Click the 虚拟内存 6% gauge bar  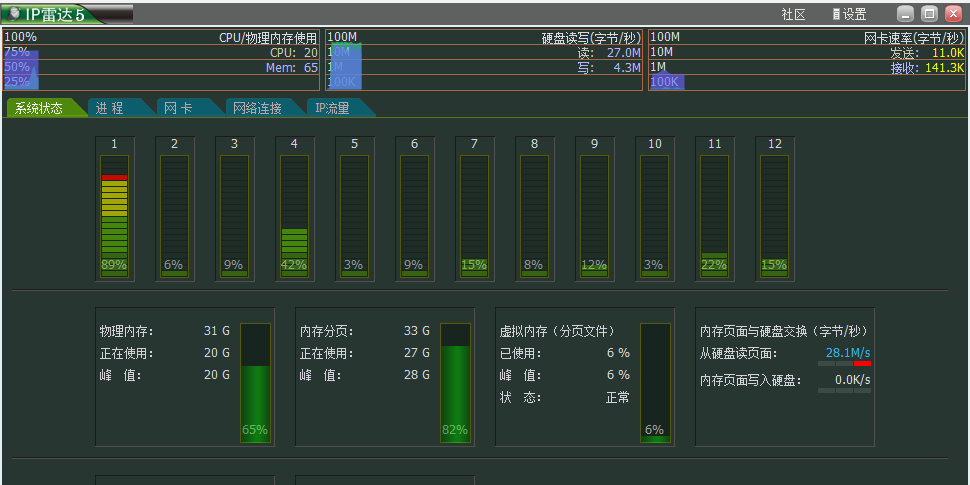coord(655,383)
